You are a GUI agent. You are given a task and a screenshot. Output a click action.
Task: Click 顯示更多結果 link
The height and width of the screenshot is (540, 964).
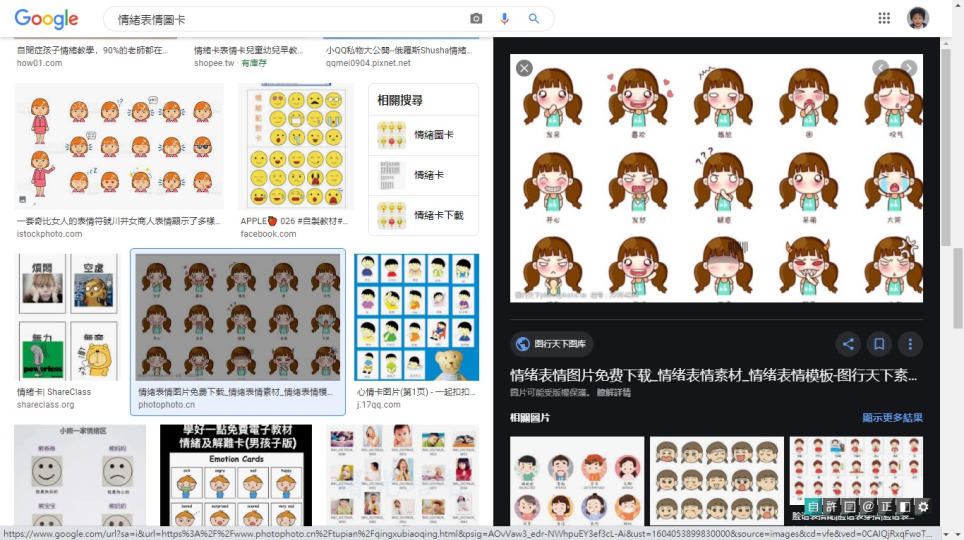pyautogui.click(x=892, y=418)
